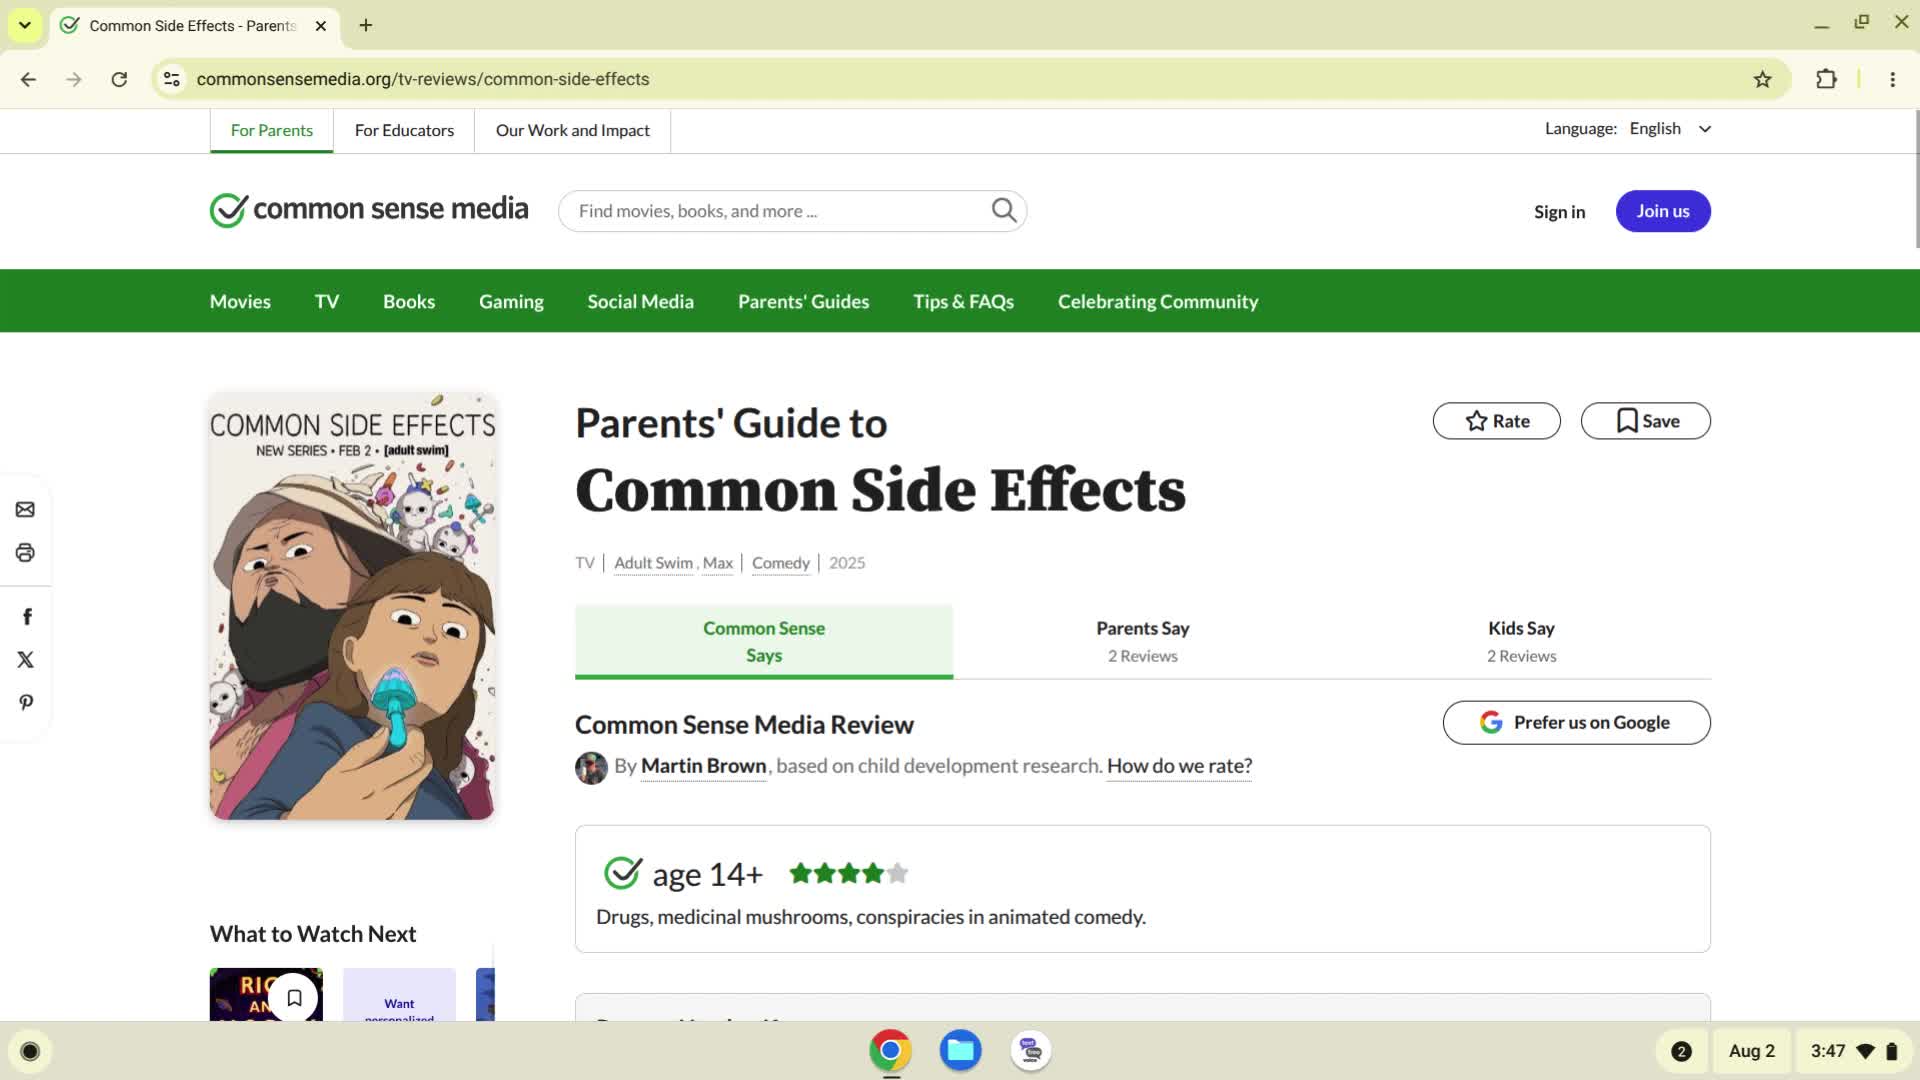Go back to the previous page
Screen dimensions: 1920x1080
pos(28,79)
